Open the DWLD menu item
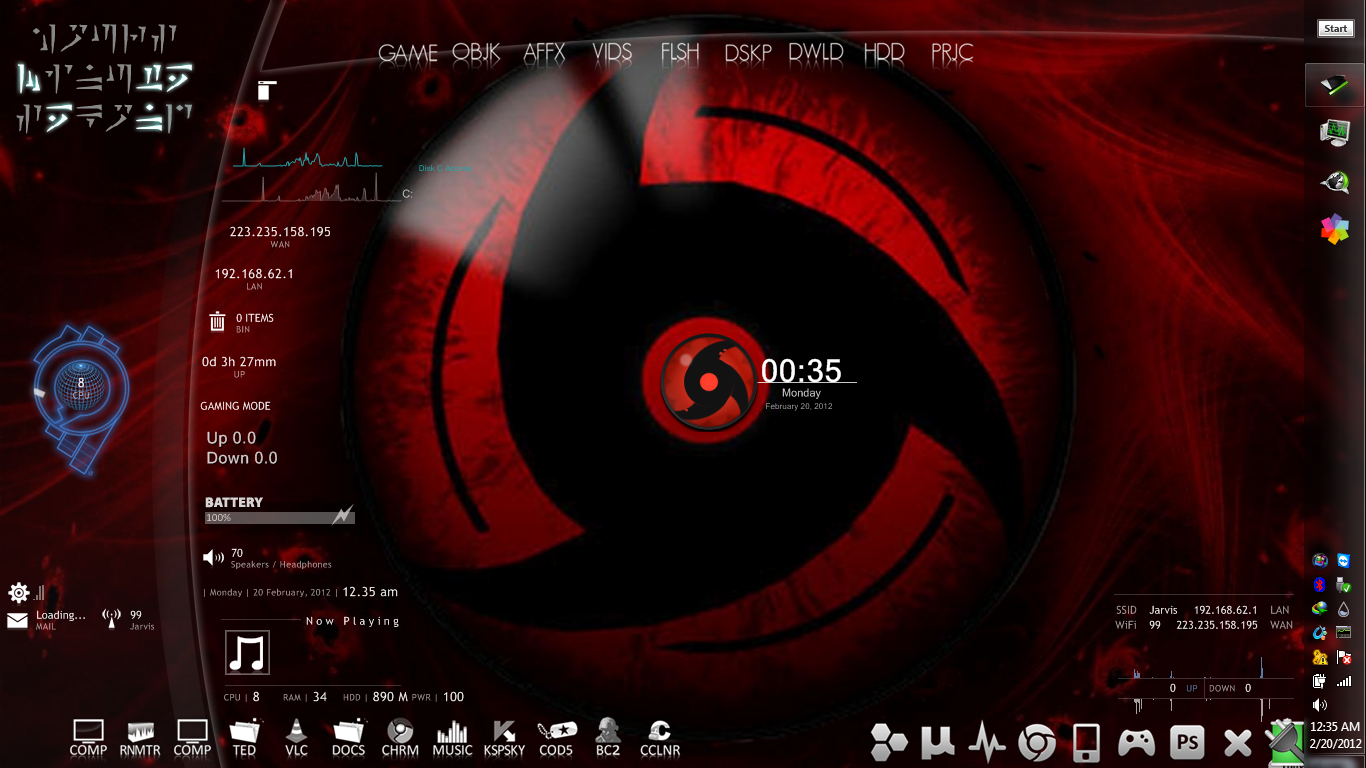The width and height of the screenshot is (1366, 768). (x=816, y=53)
